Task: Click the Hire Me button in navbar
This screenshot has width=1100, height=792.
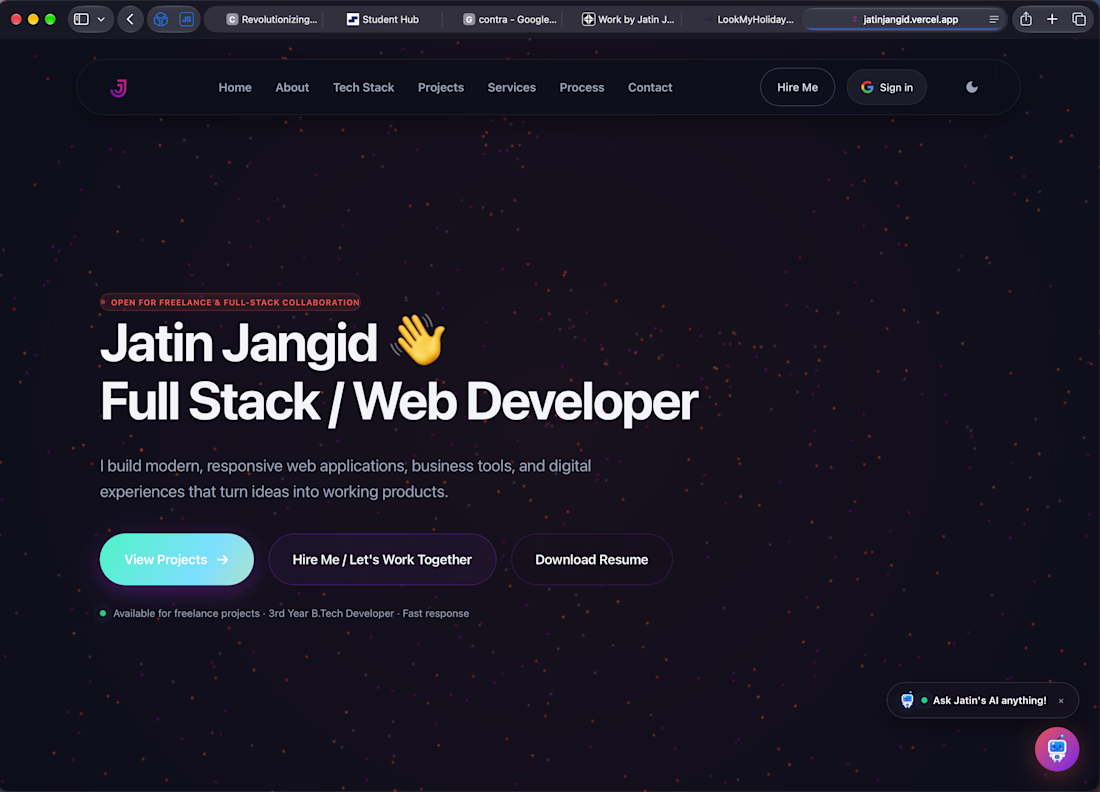Action: tap(797, 87)
